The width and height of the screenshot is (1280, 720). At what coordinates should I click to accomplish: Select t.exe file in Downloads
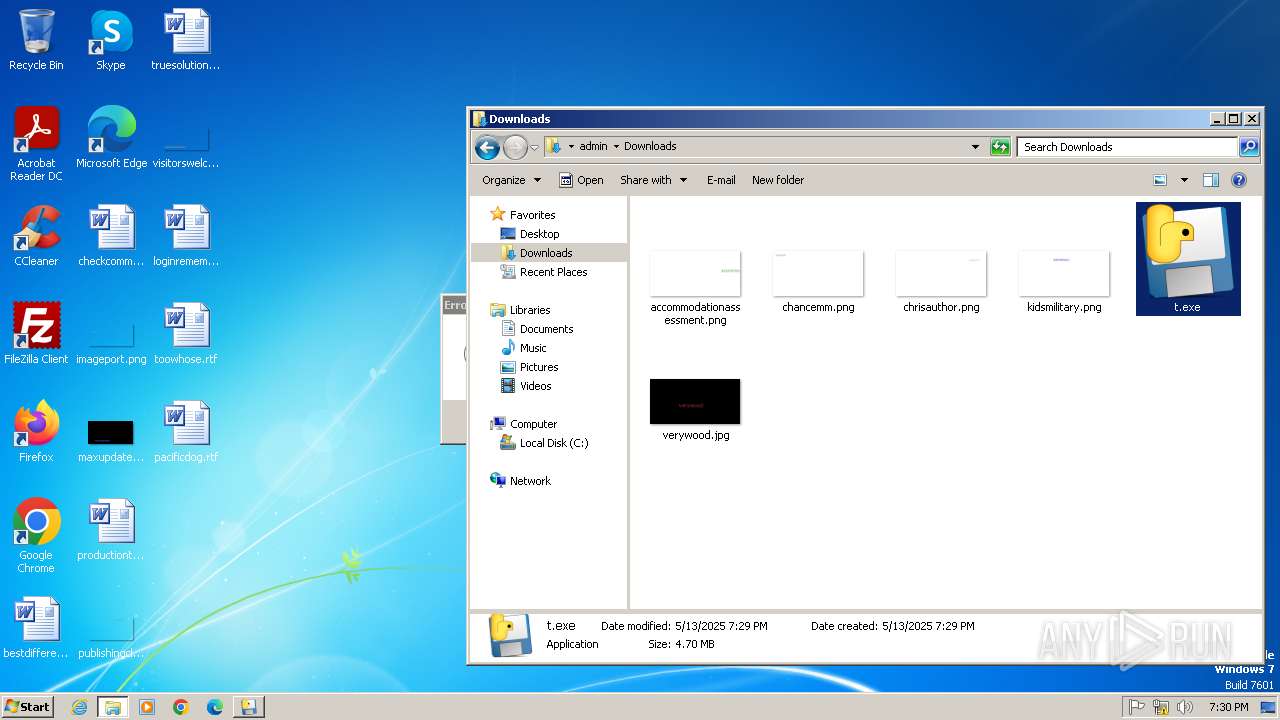(x=1188, y=259)
